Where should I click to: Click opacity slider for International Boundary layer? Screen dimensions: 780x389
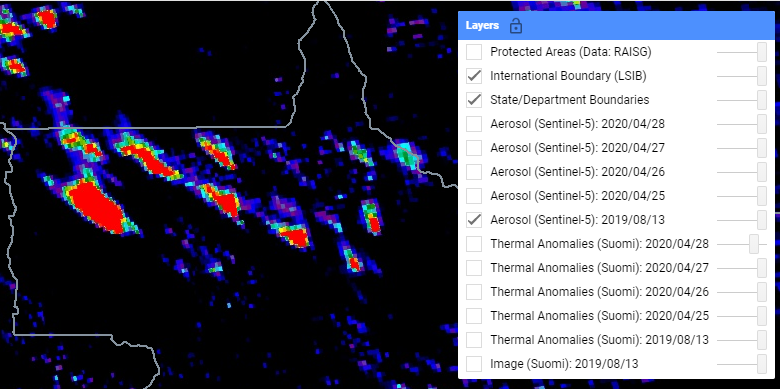pyautogui.click(x=742, y=76)
